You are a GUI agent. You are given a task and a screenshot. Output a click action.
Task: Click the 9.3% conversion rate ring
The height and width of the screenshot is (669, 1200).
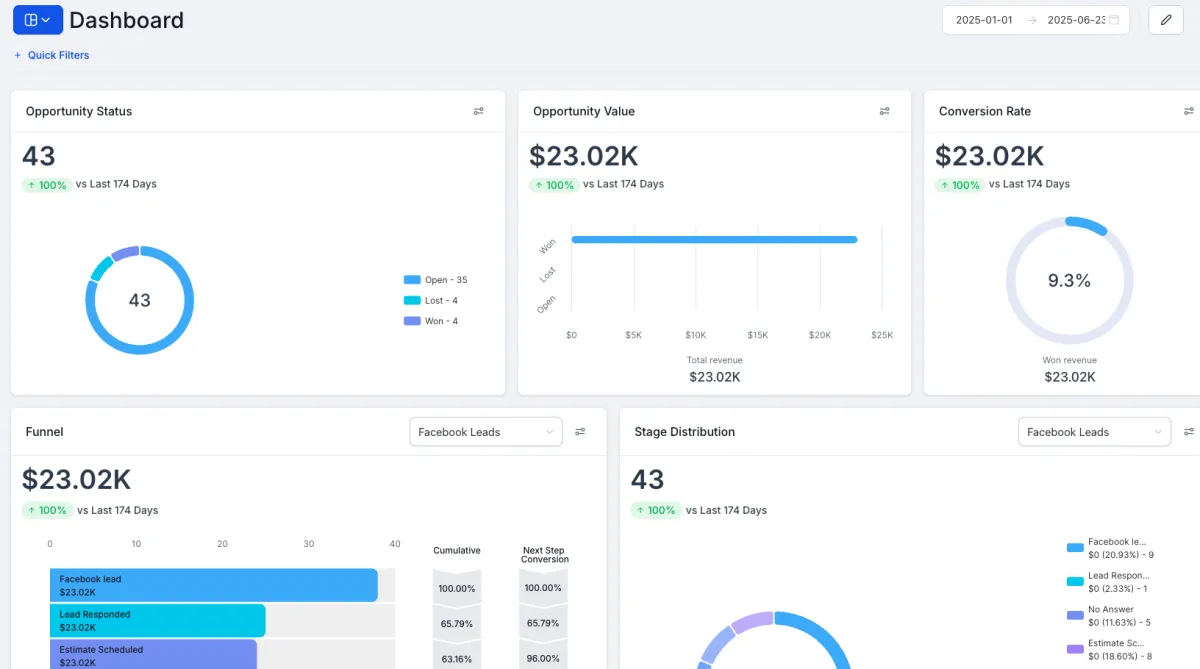pyautogui.click(x=1069, y=281)
